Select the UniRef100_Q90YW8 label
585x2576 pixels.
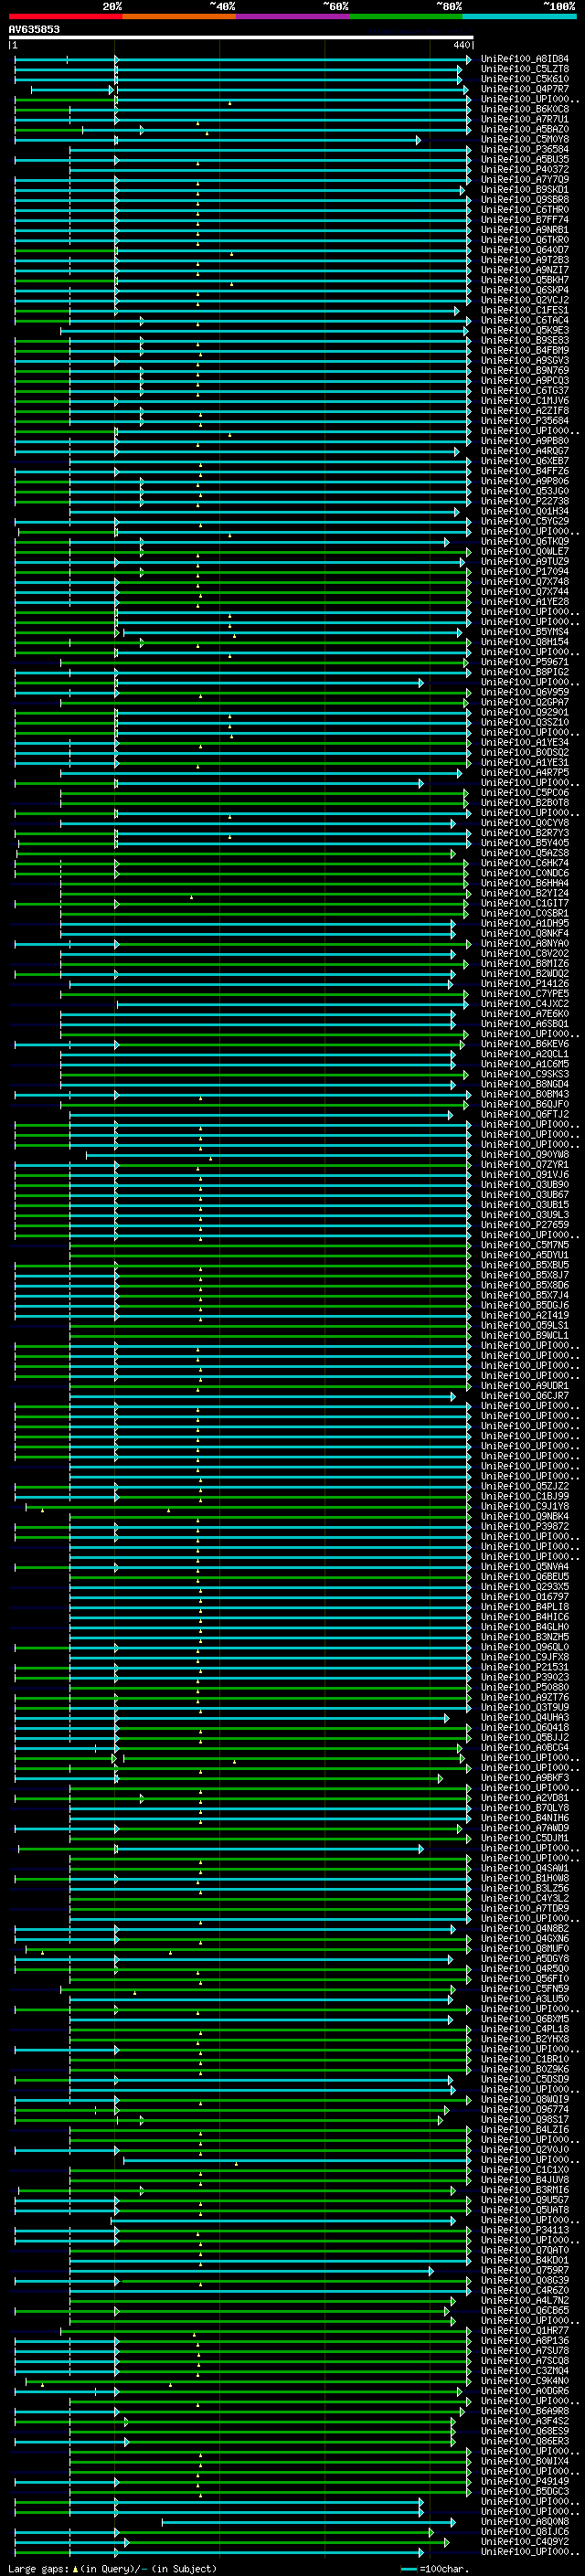(525, 1154)
